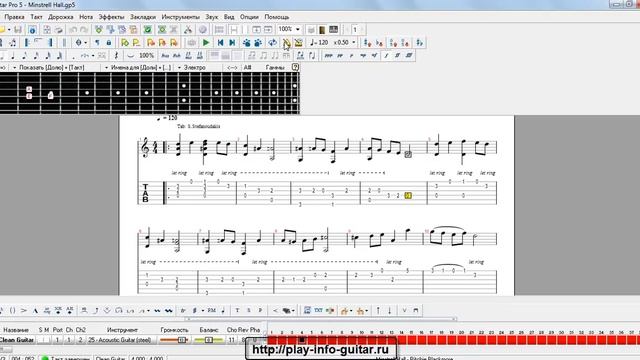The image size is (640, 360).
Task: Click 25 - Acoustic Guitar (steel) instrument field
Action: 120,340
